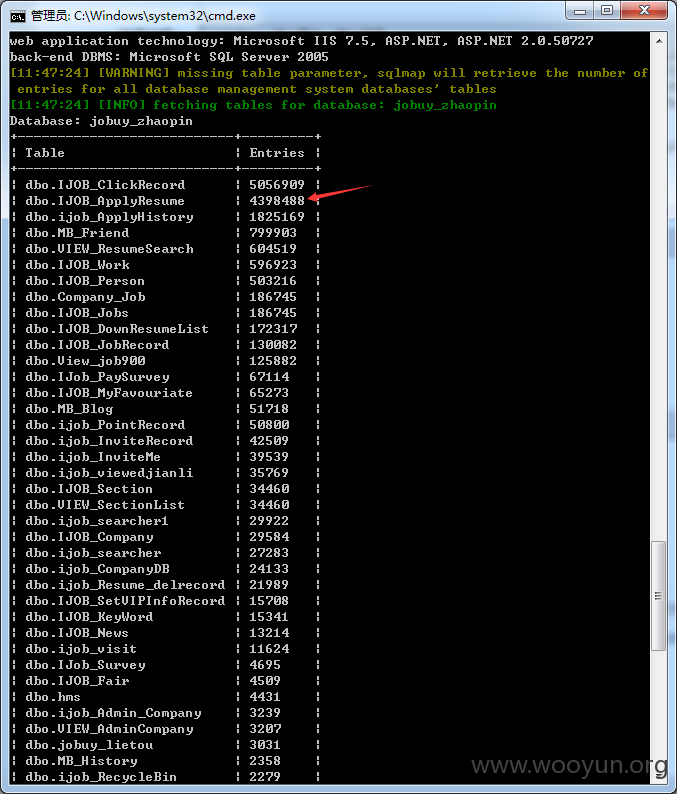This screenshot has width=677, height=794.
Task: Click the text 'dbo.Company_Job'
Action: point(86,297)
